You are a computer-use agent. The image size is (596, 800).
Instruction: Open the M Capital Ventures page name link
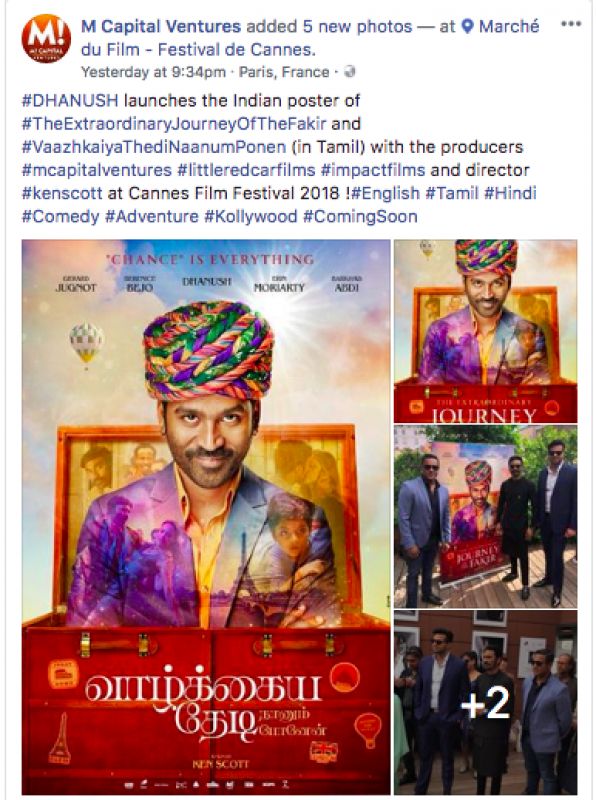161,26
